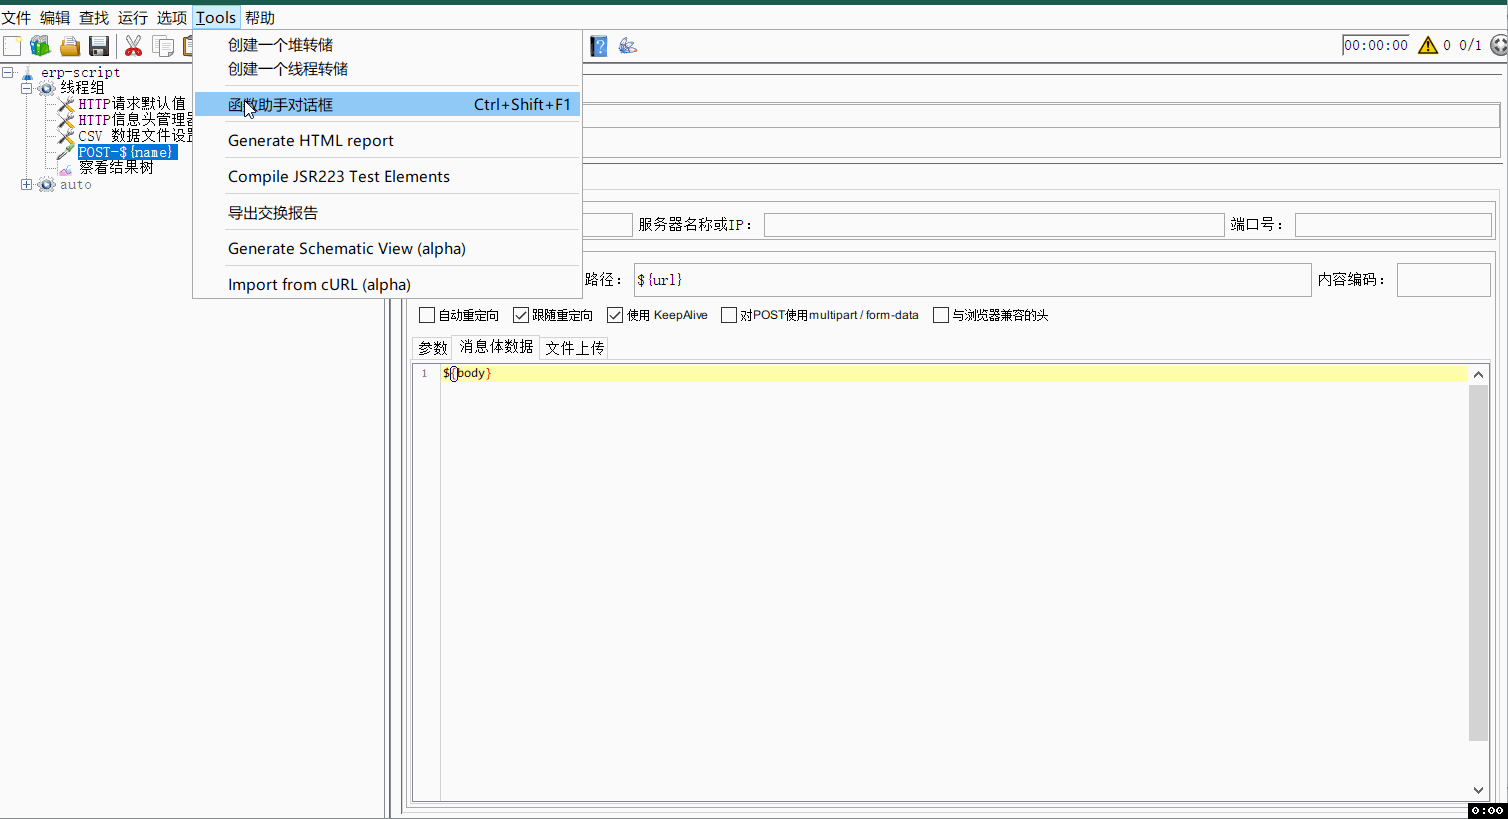The height and width of the screenshot is (819, 1508).
Task: Copy using the copy toolbar icon
Action: pos(162,45)
